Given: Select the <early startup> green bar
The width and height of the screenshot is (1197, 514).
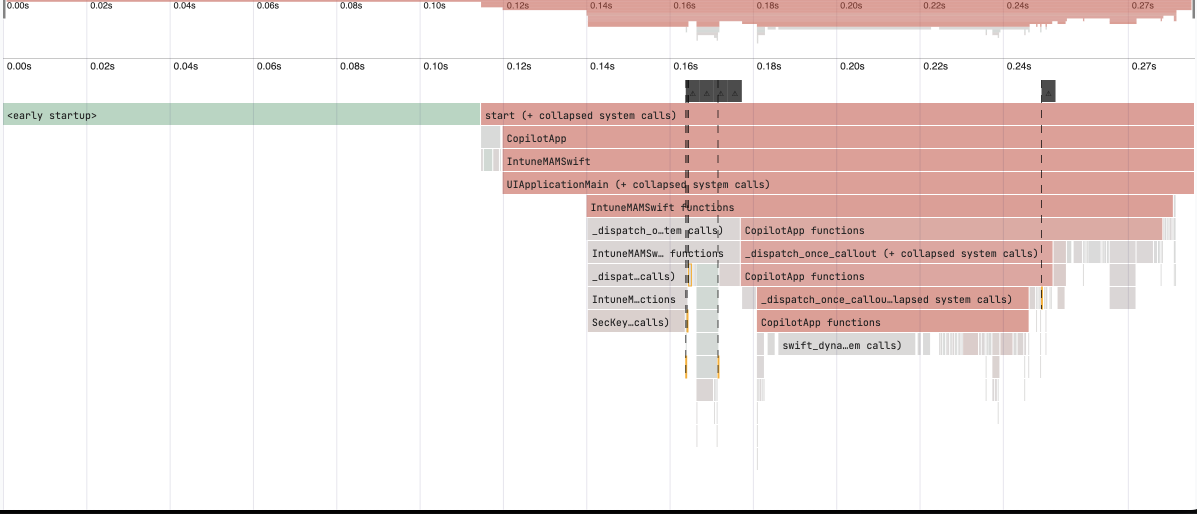Looking at the screenshot, I should (x=241, y=115).
